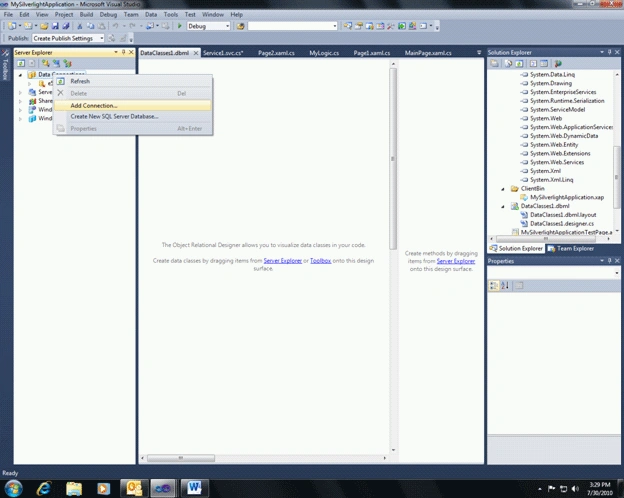Collapse the ClientBin folder node
624x498 pixels.
point(503,189)
